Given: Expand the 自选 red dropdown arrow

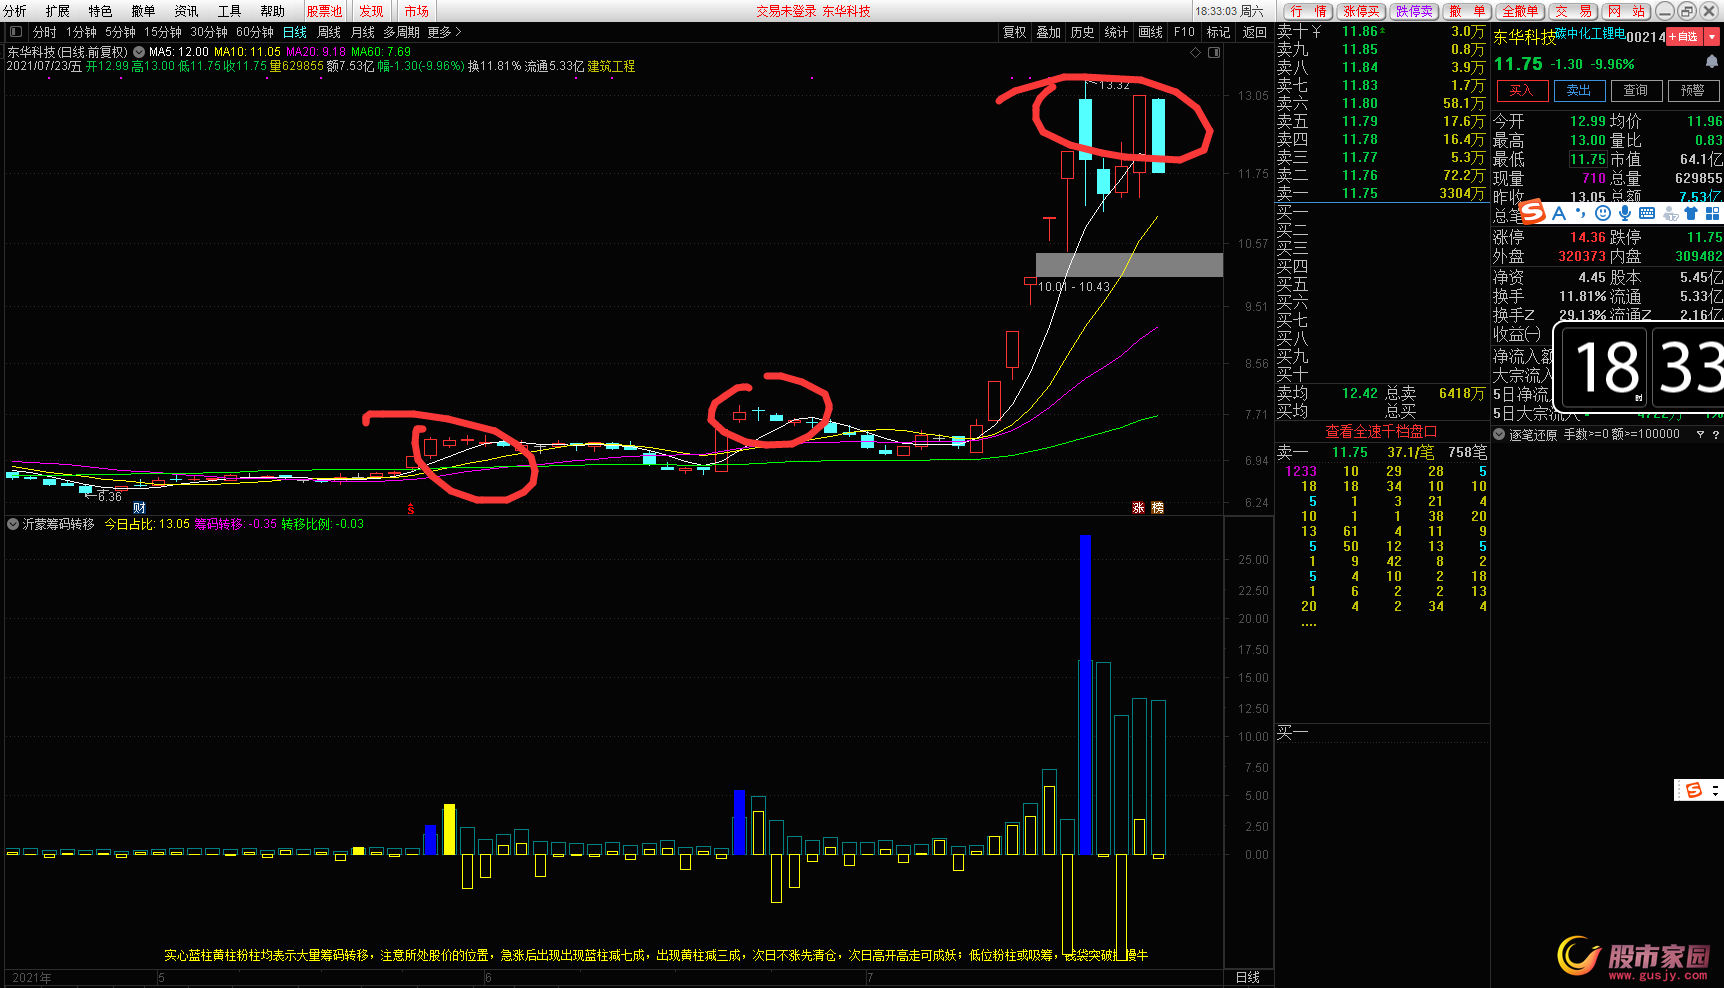Looking at the screenshot, I should tap(1712, 37).
